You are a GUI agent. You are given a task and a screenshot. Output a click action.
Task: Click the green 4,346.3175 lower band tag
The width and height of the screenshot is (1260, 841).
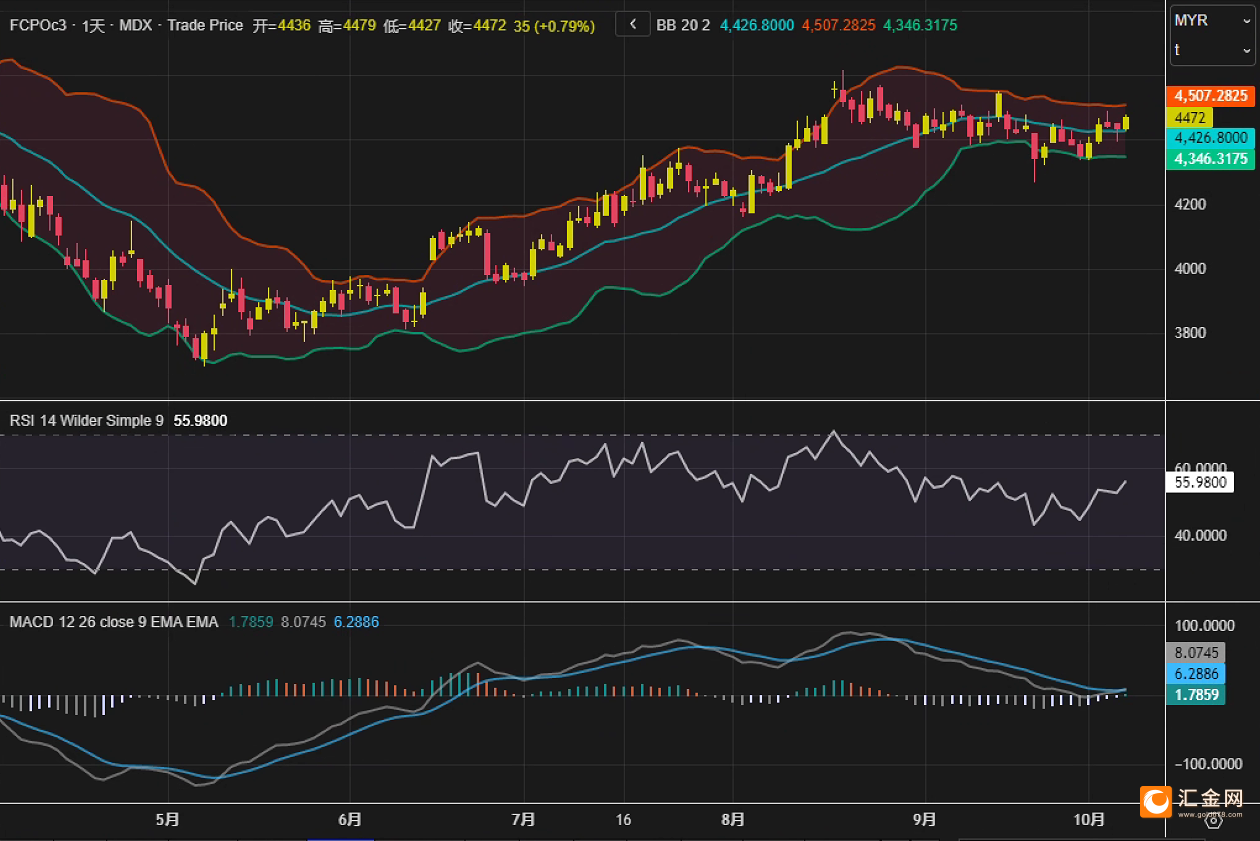[x=1211, y=159]
